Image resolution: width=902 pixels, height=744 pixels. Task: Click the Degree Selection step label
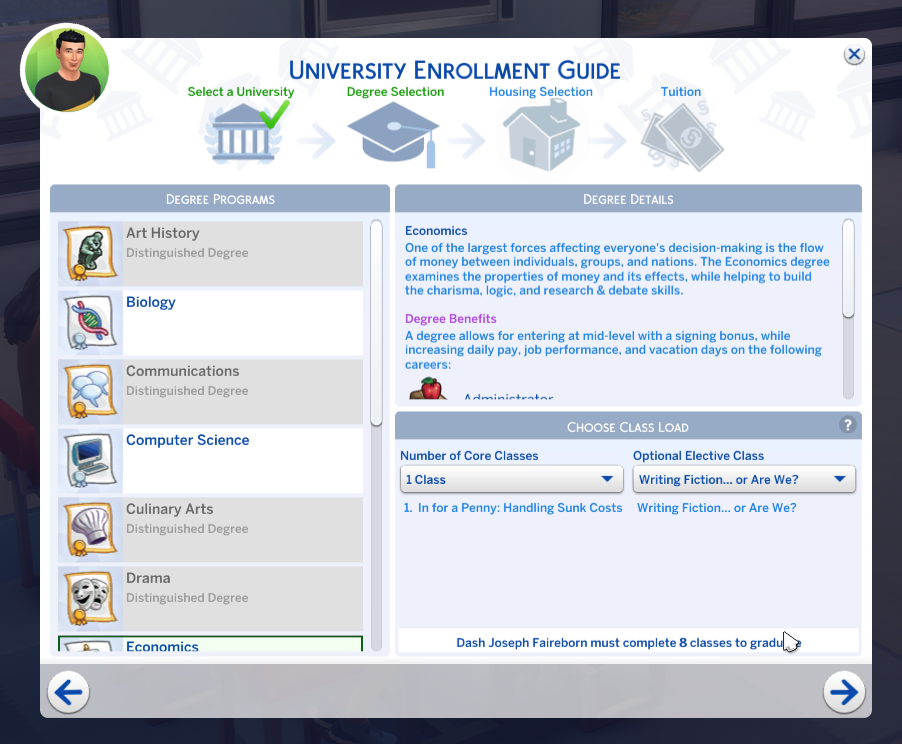pos(395,92)
